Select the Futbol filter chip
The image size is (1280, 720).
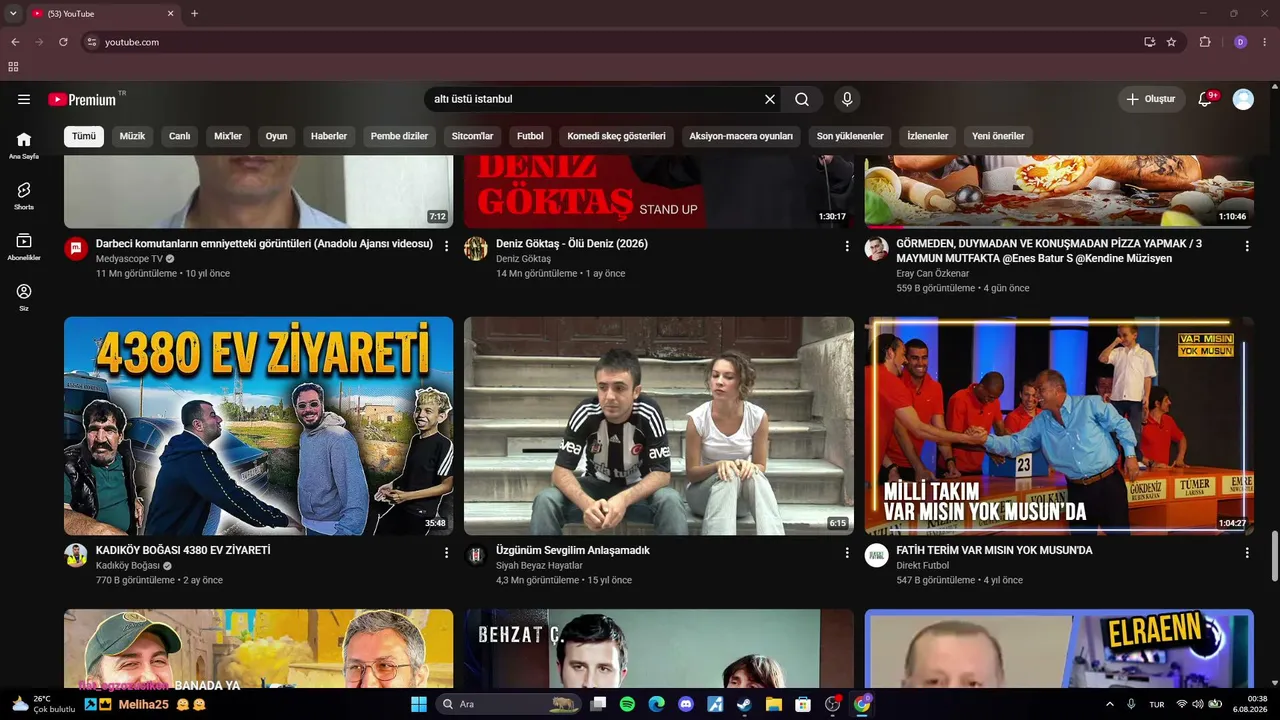[530, 136]
